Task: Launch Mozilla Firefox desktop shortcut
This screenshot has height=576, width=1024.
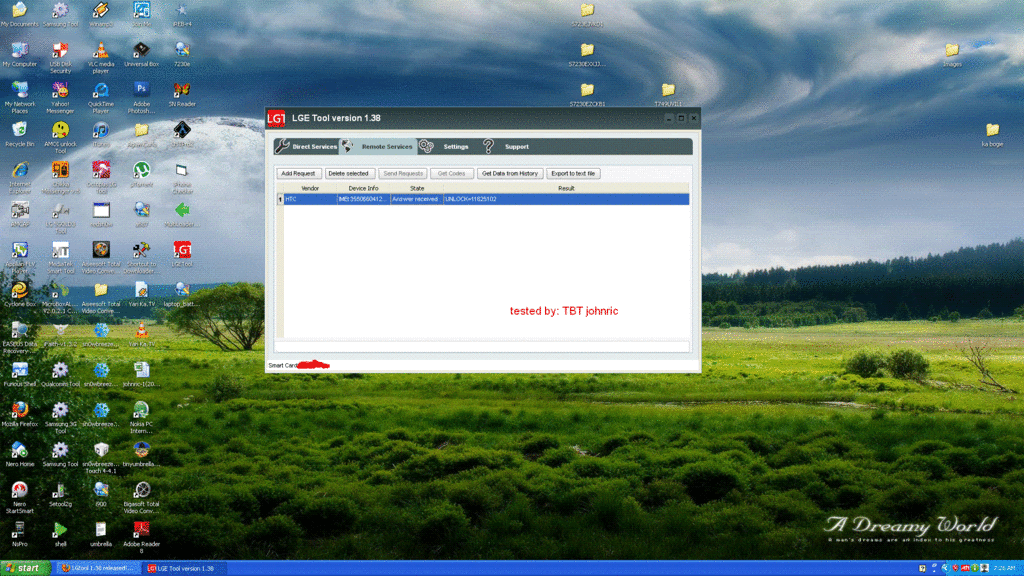Action: click(20, 414)
